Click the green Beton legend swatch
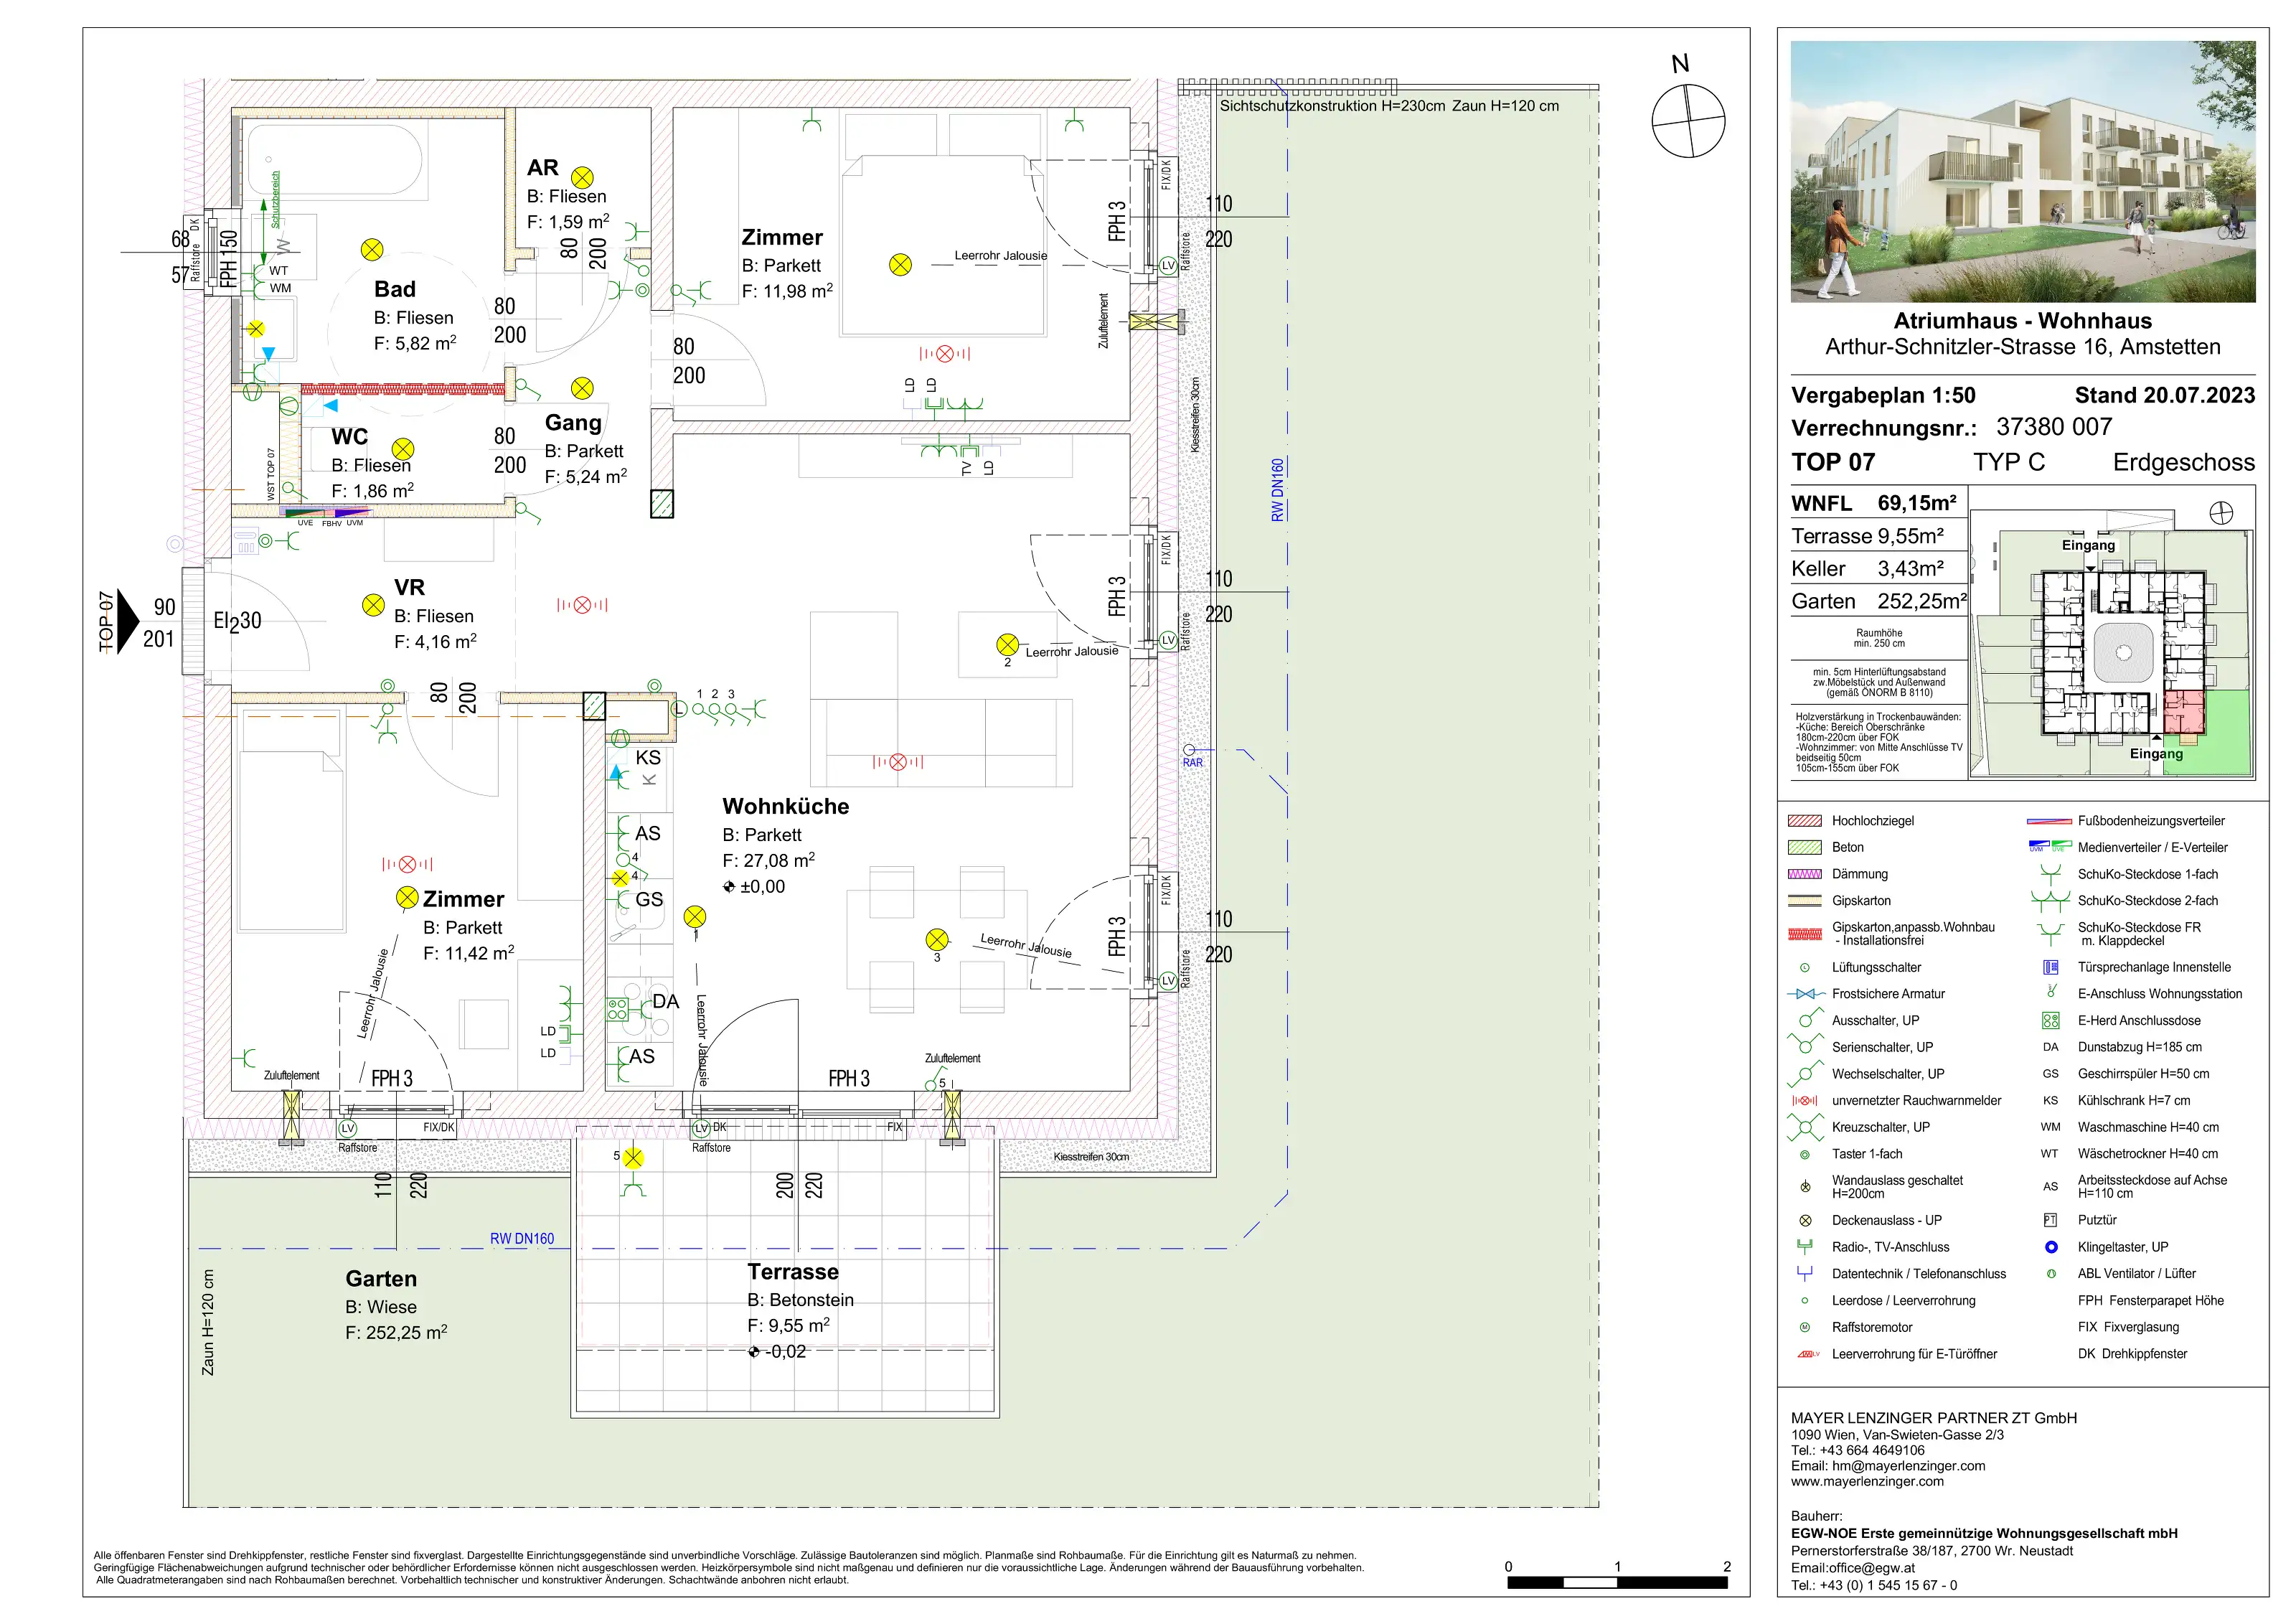The height and width of the screenshot is (1624, 2296). (x=1805, y=847)
